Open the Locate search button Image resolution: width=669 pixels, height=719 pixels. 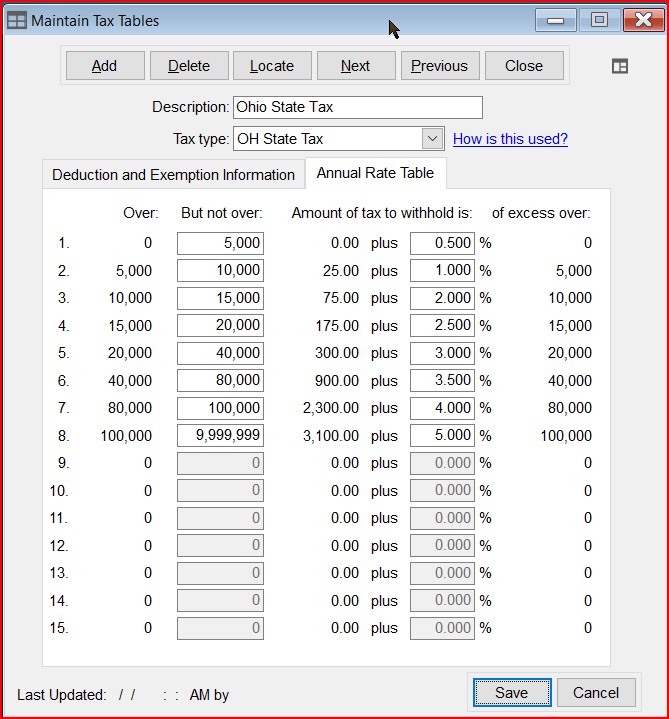pos(272,66)
